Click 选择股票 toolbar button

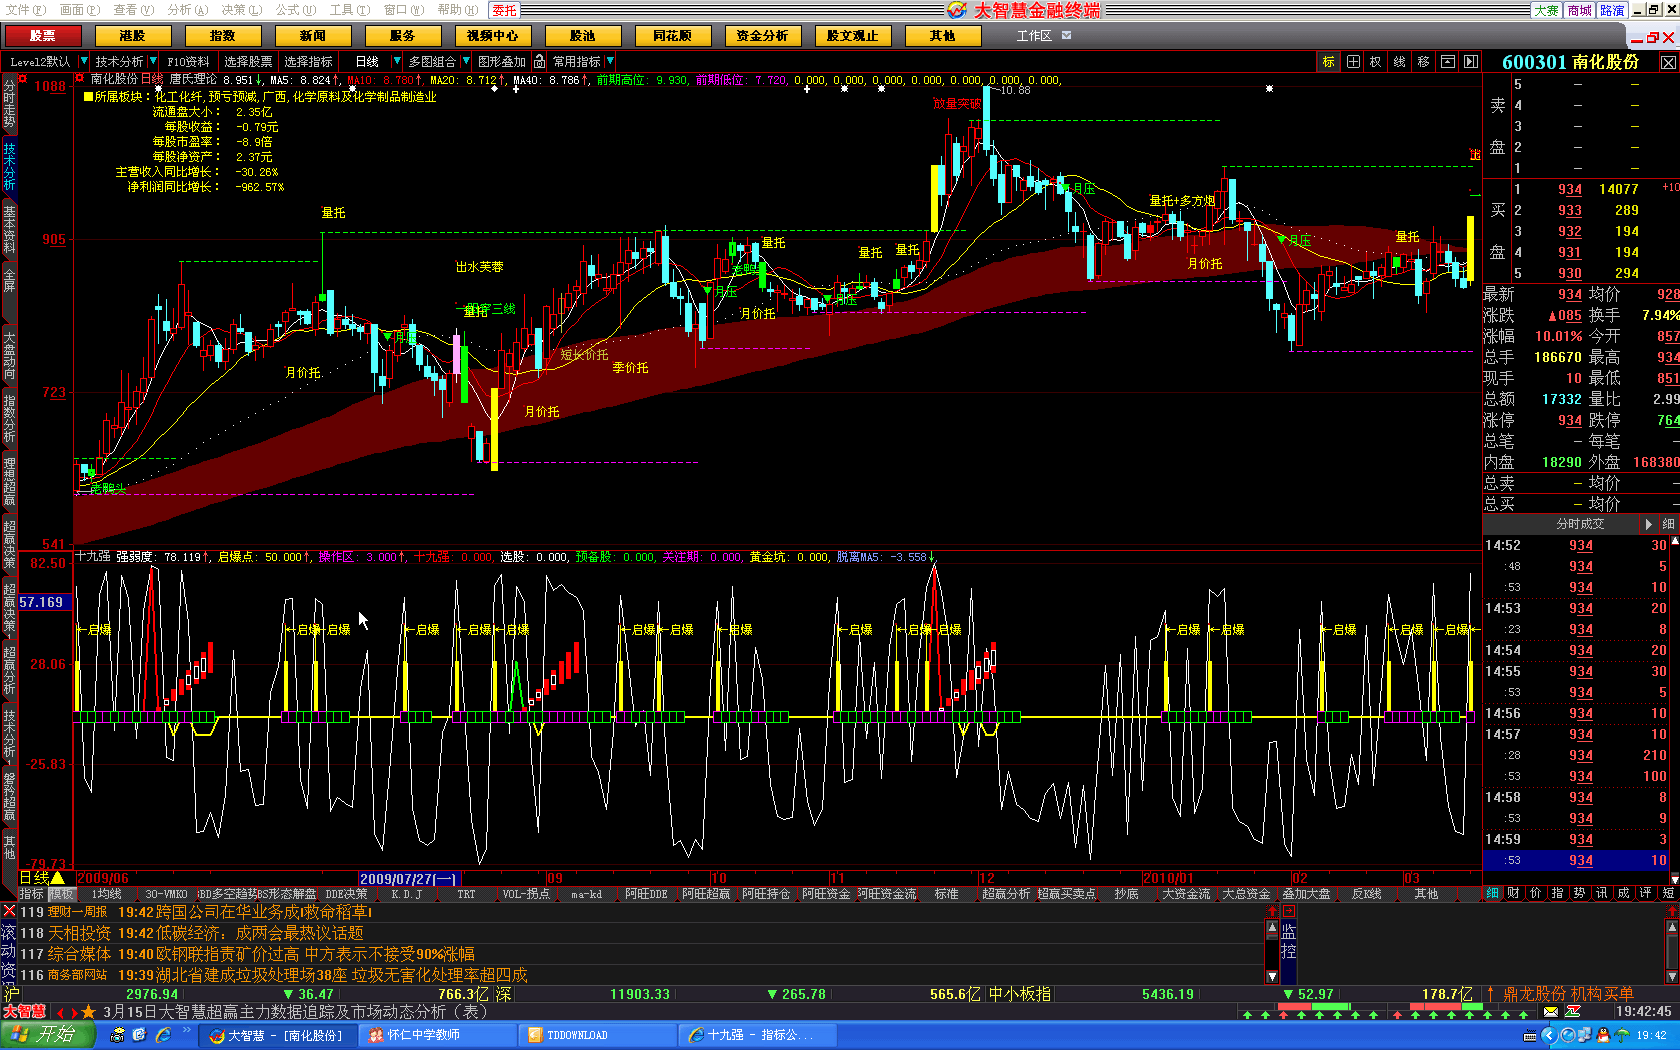pyautogui.click(x=248, y=62)
